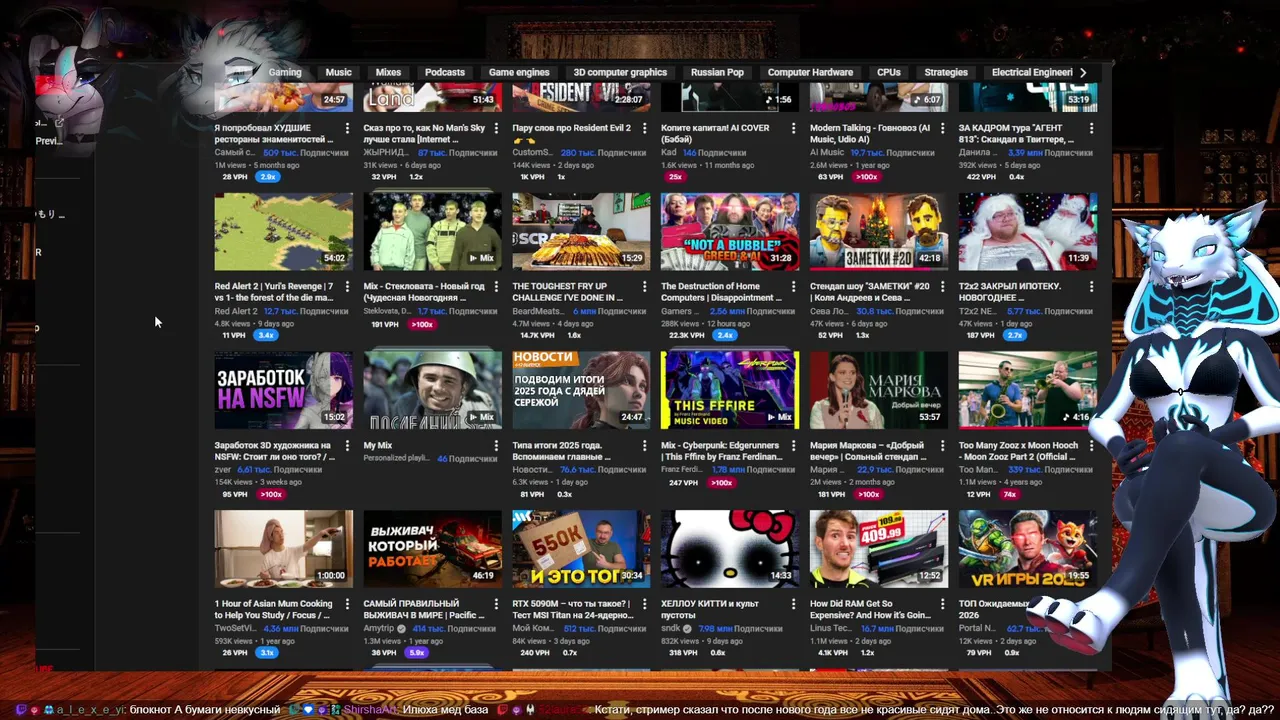Visit the TwoSetVi channel link
Screen dimensions: 1280x720
(x=234, y=629)
